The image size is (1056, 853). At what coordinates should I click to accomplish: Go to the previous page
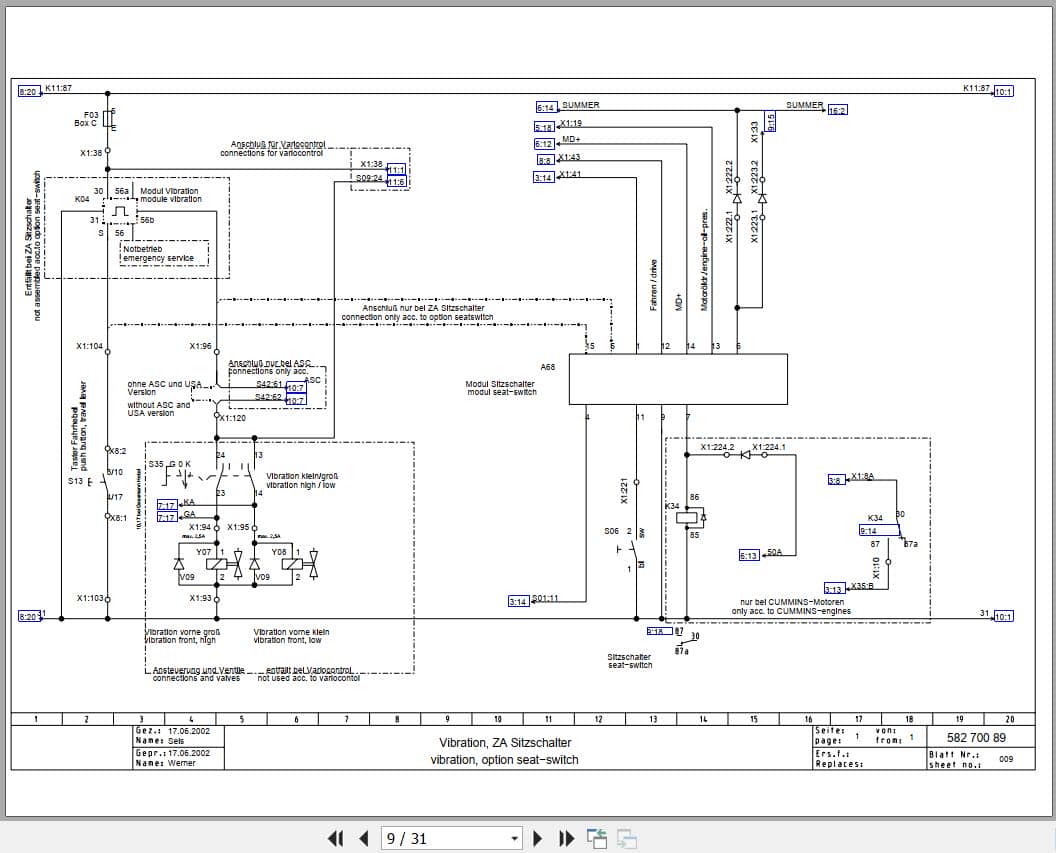click(x=364, y=838)
